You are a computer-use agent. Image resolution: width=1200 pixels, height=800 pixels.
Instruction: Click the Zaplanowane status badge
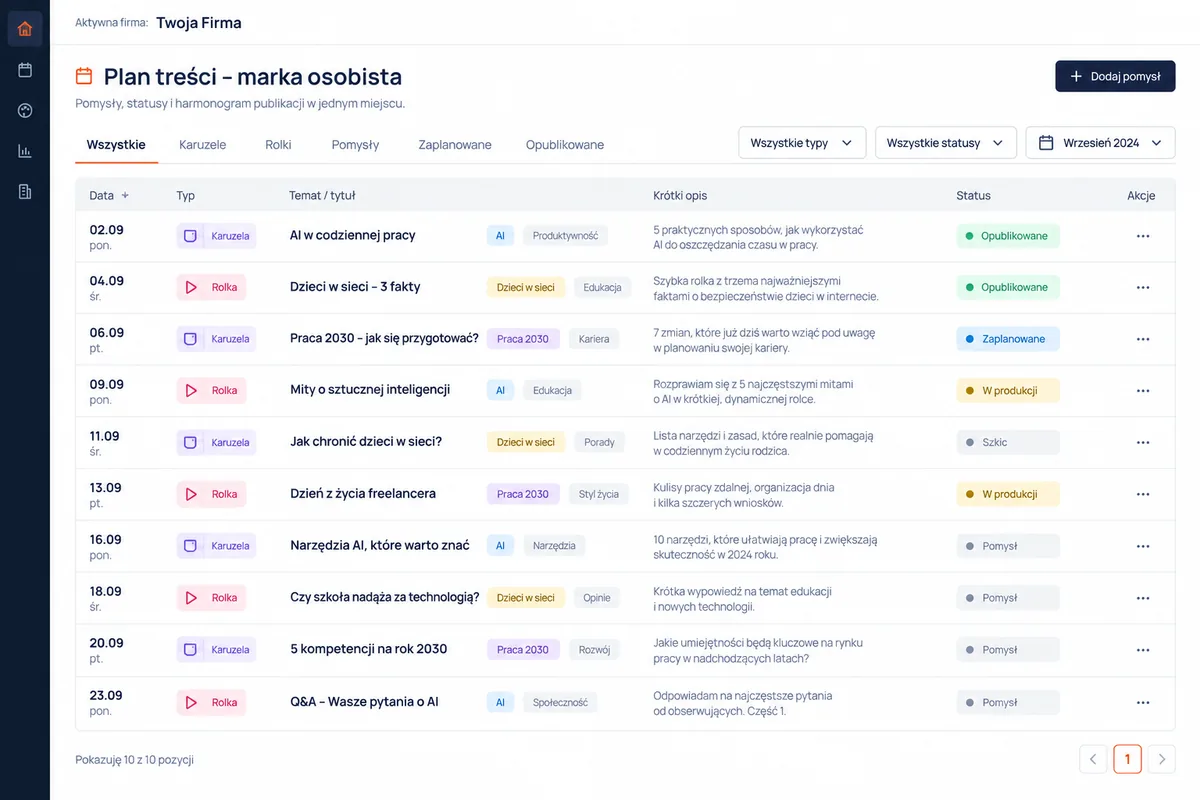pos(1008,339)
